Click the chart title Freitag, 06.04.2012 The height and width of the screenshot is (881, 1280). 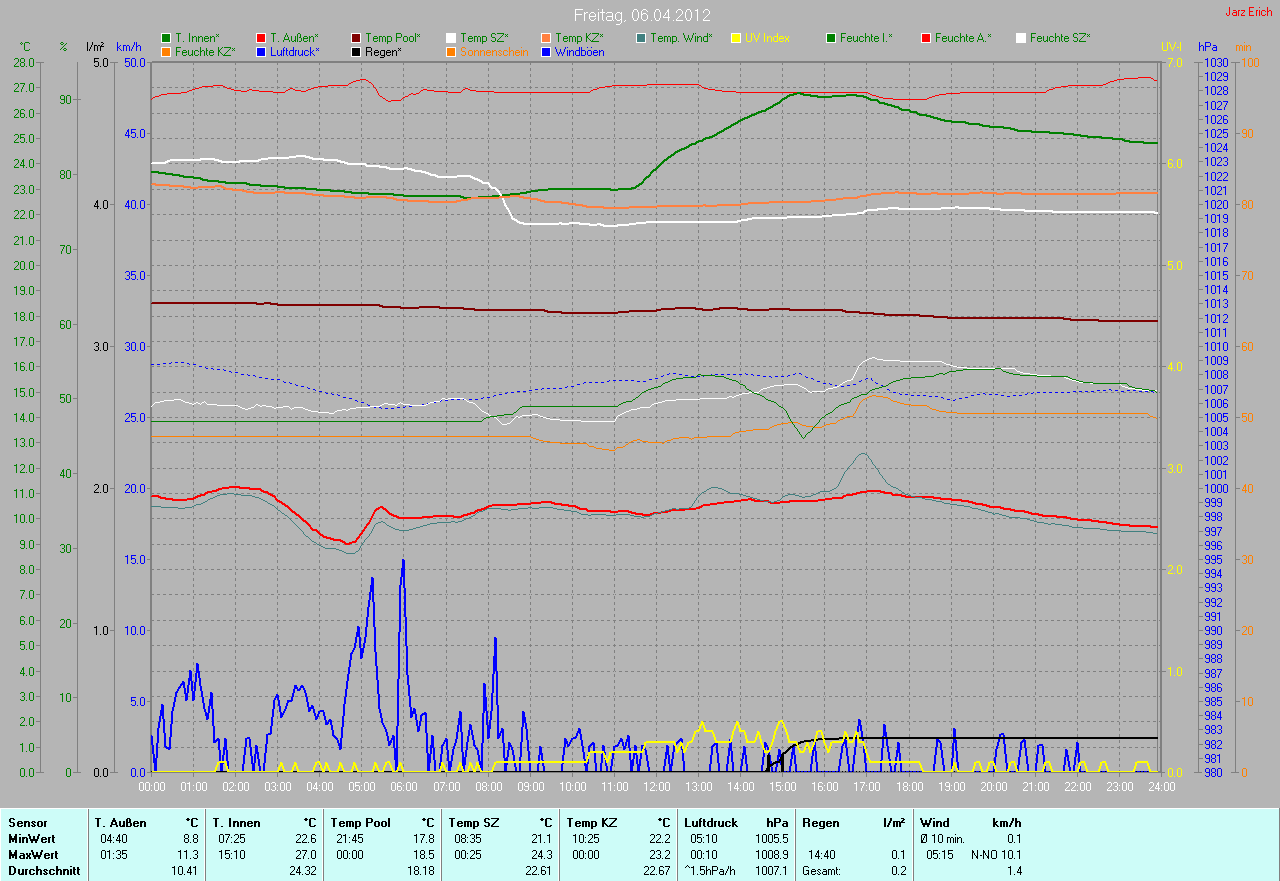(640, 15)
